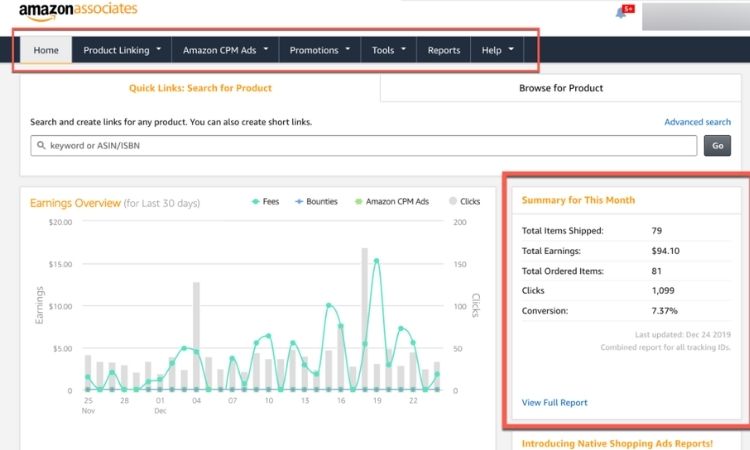Open the notifications bell icon
The height and width of the screenshot is (450, 750).
pyautogui.click(x=621, y=13)
